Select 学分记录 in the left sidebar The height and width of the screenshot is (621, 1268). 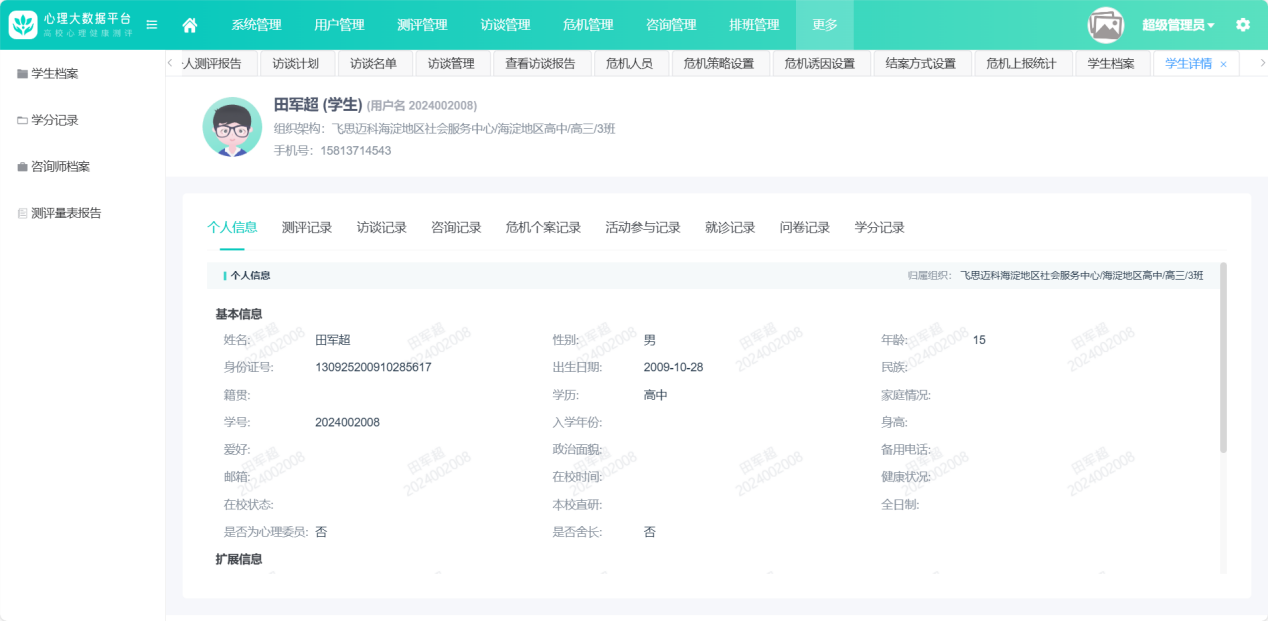(x=54, y=120)
